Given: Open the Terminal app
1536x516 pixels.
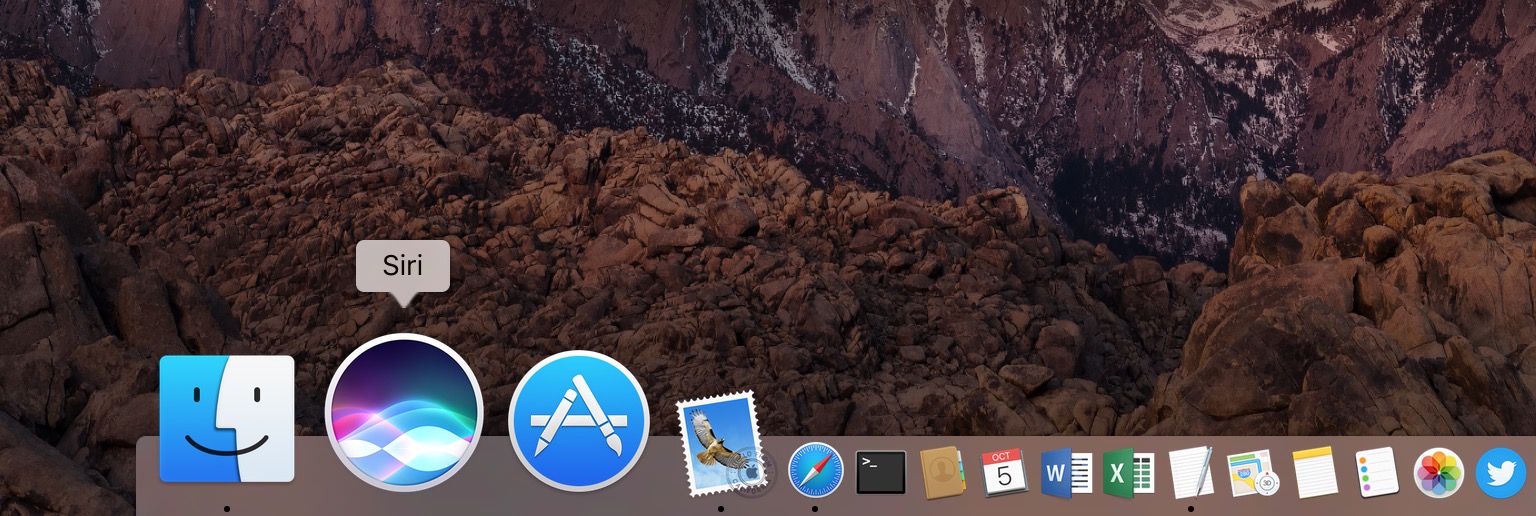Looking at the screenshot, I should point(881,472).
